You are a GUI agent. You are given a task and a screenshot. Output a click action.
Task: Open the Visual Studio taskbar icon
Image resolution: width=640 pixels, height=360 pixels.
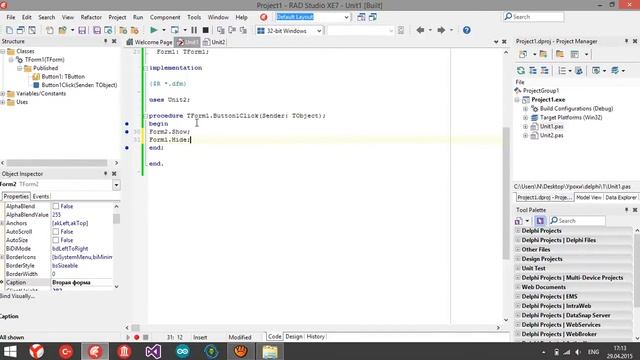coord(153,351)
